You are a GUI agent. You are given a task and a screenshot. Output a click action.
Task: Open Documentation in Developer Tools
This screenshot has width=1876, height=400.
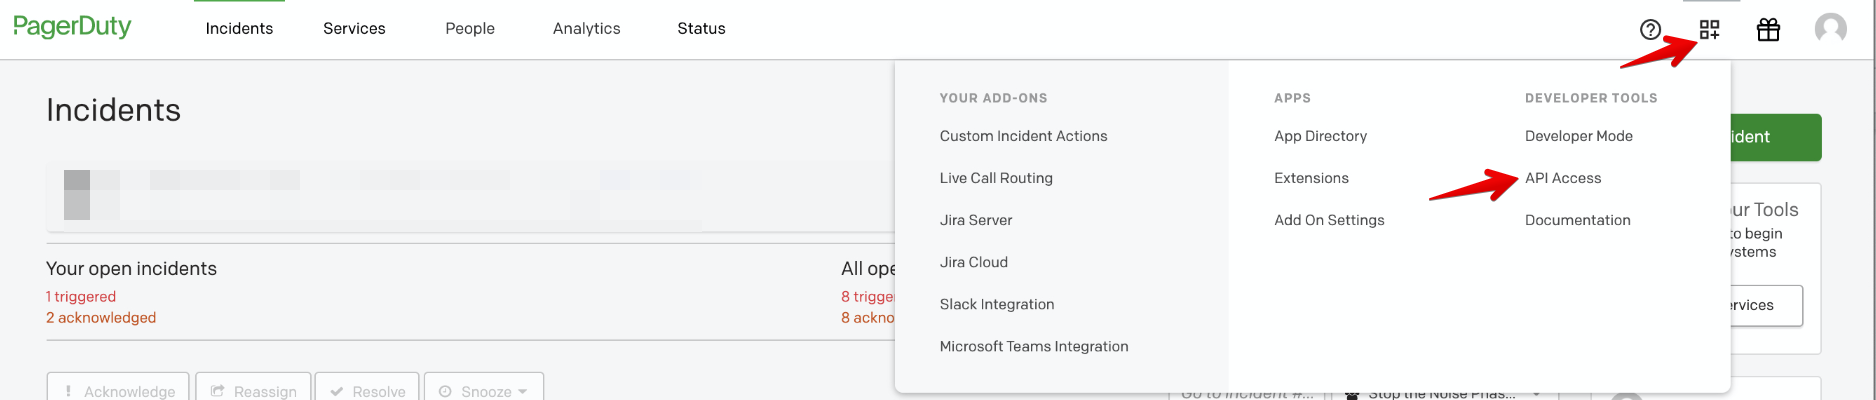coord(1577,220)
